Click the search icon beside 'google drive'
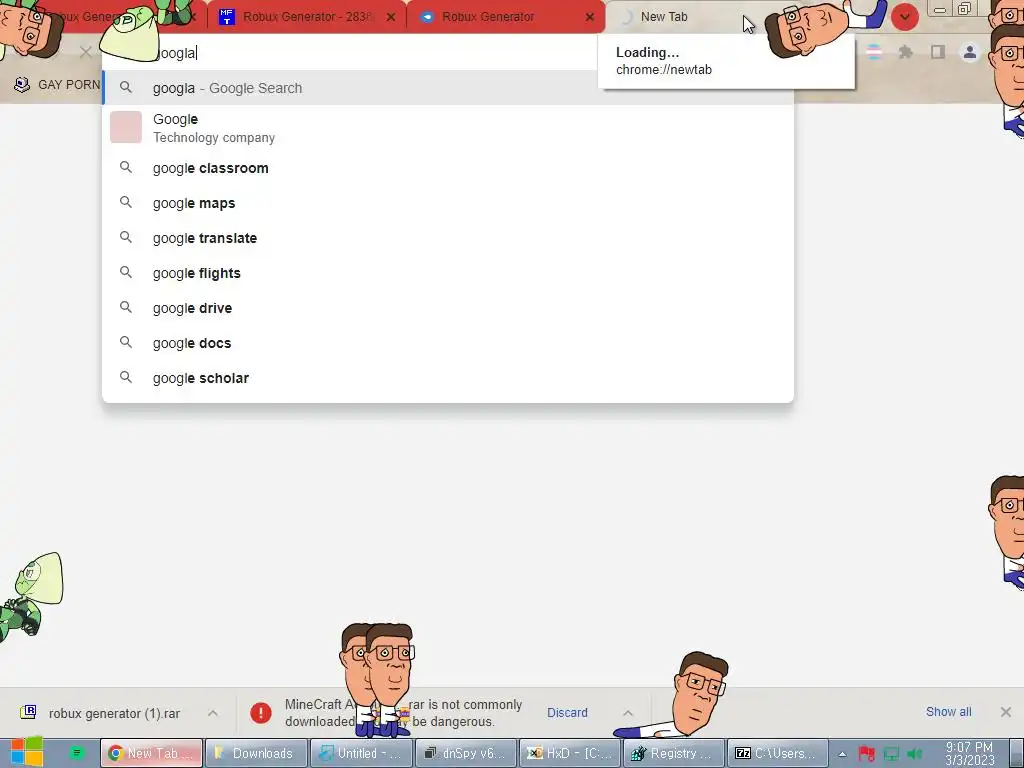 tap(125, 307)
